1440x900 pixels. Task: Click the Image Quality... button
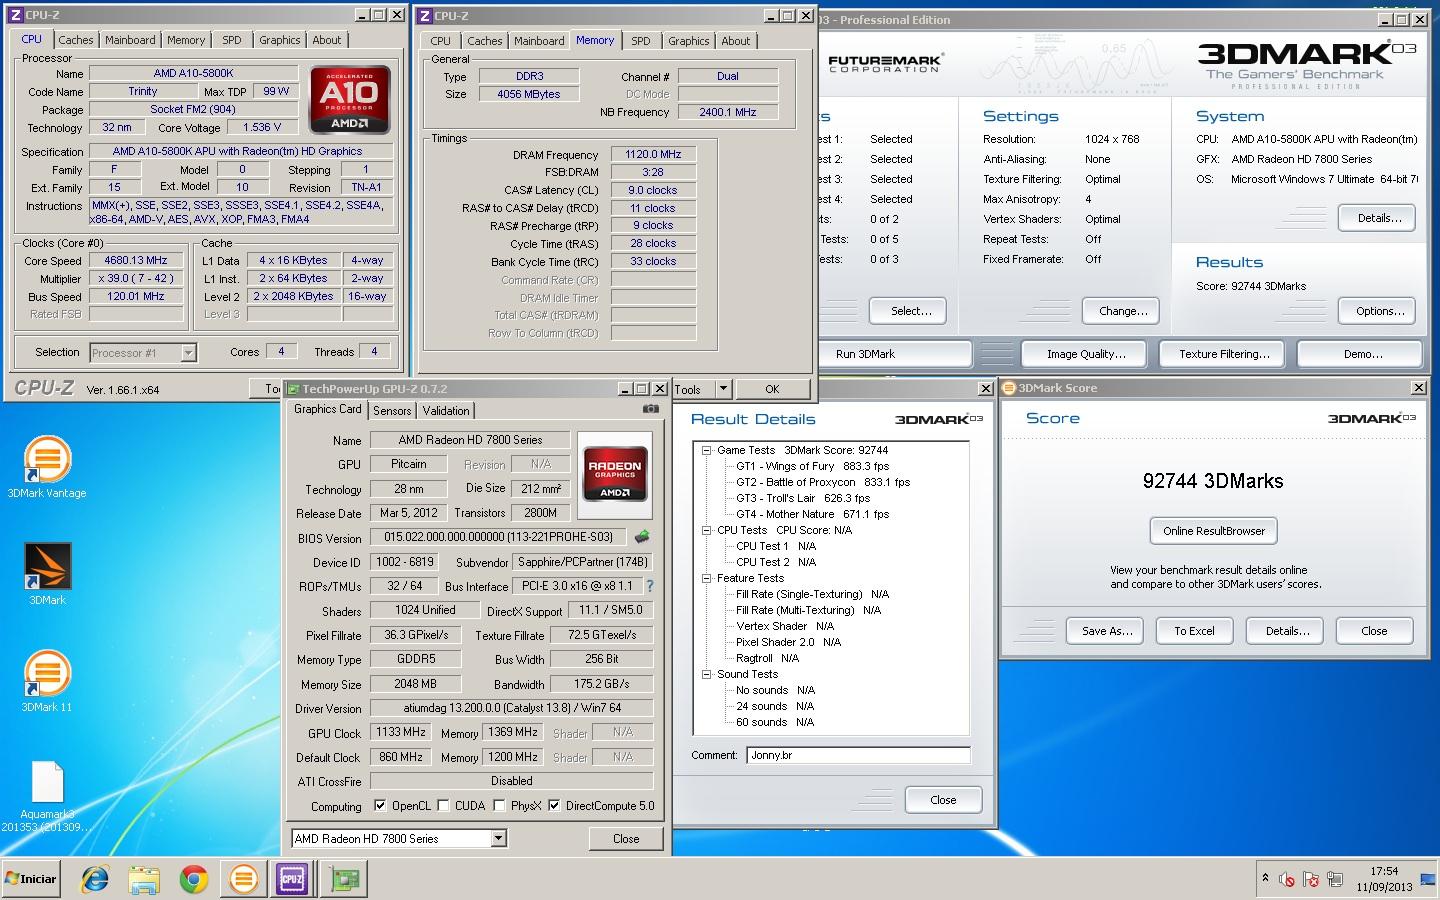(1086, 354)
